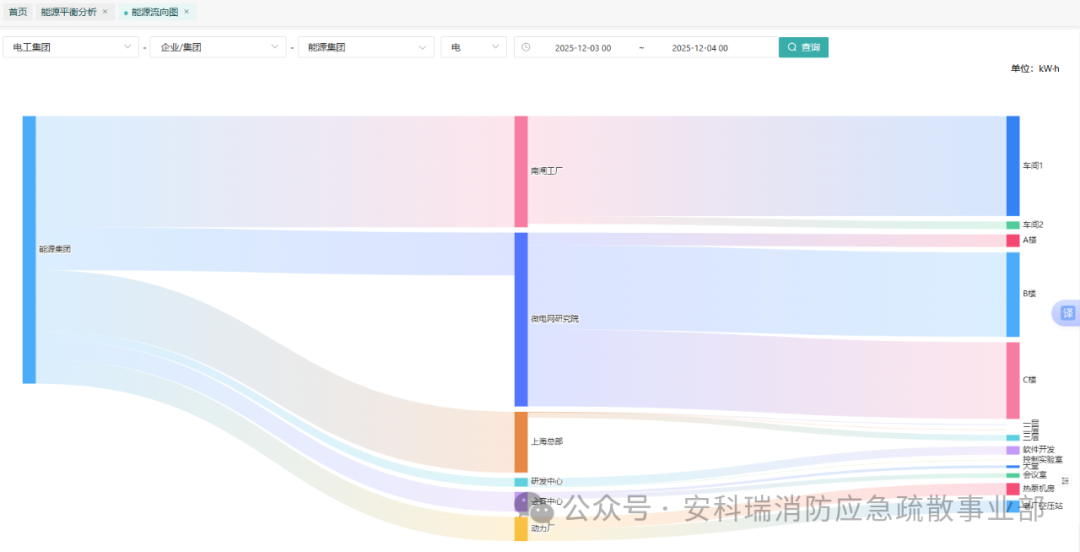1080x552 pixels.
Task: Click the 查询 search button
Action: point(803,47)
